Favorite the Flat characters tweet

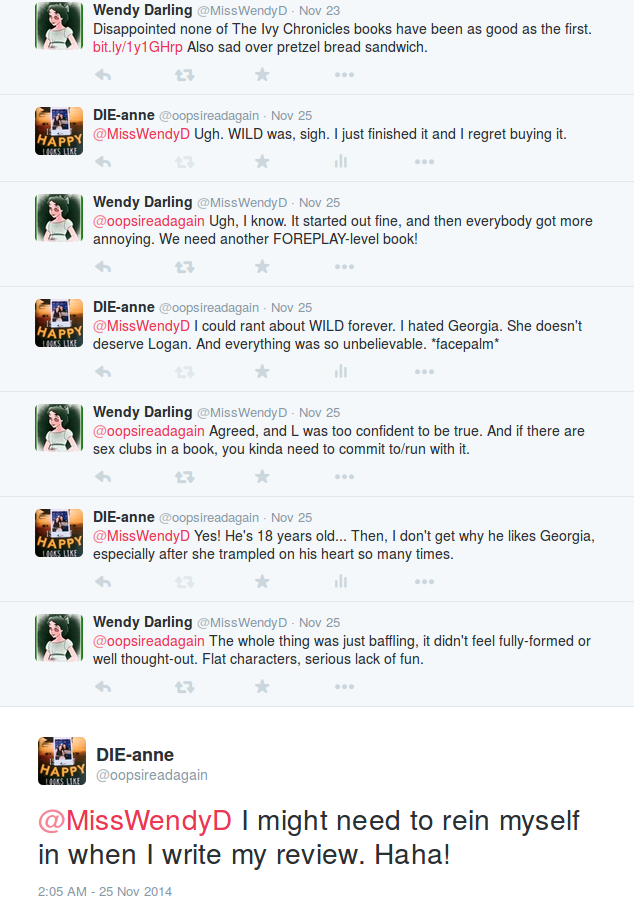[262, 687]
